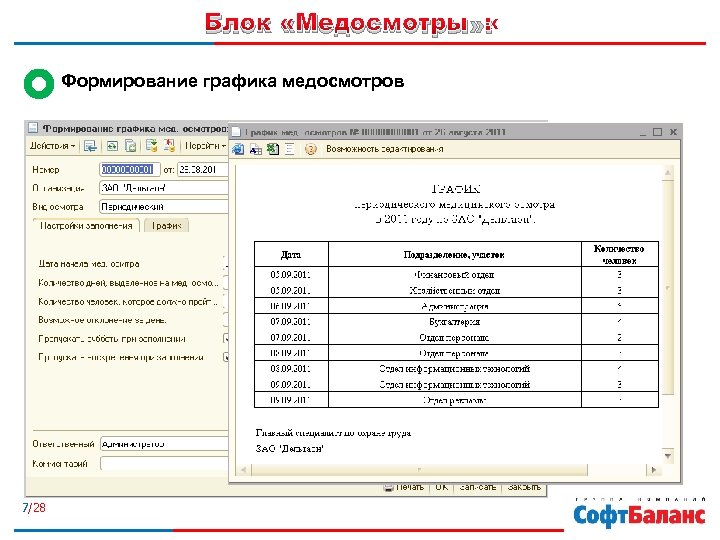The width and height of the screenshot is (720, 540).
Task: Click the empty Комментарий field
Action: click(164, 463)
